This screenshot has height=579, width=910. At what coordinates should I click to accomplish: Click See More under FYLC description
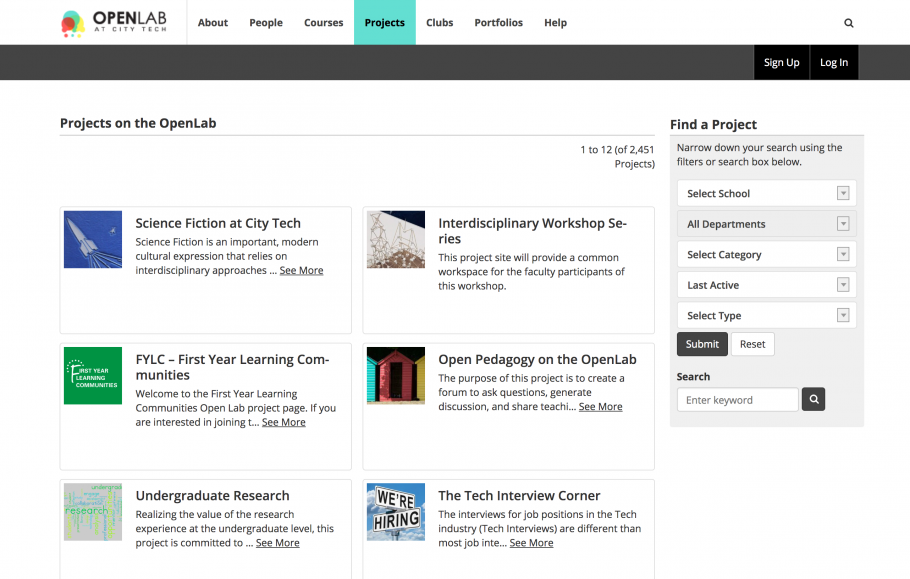coord(283,422)
